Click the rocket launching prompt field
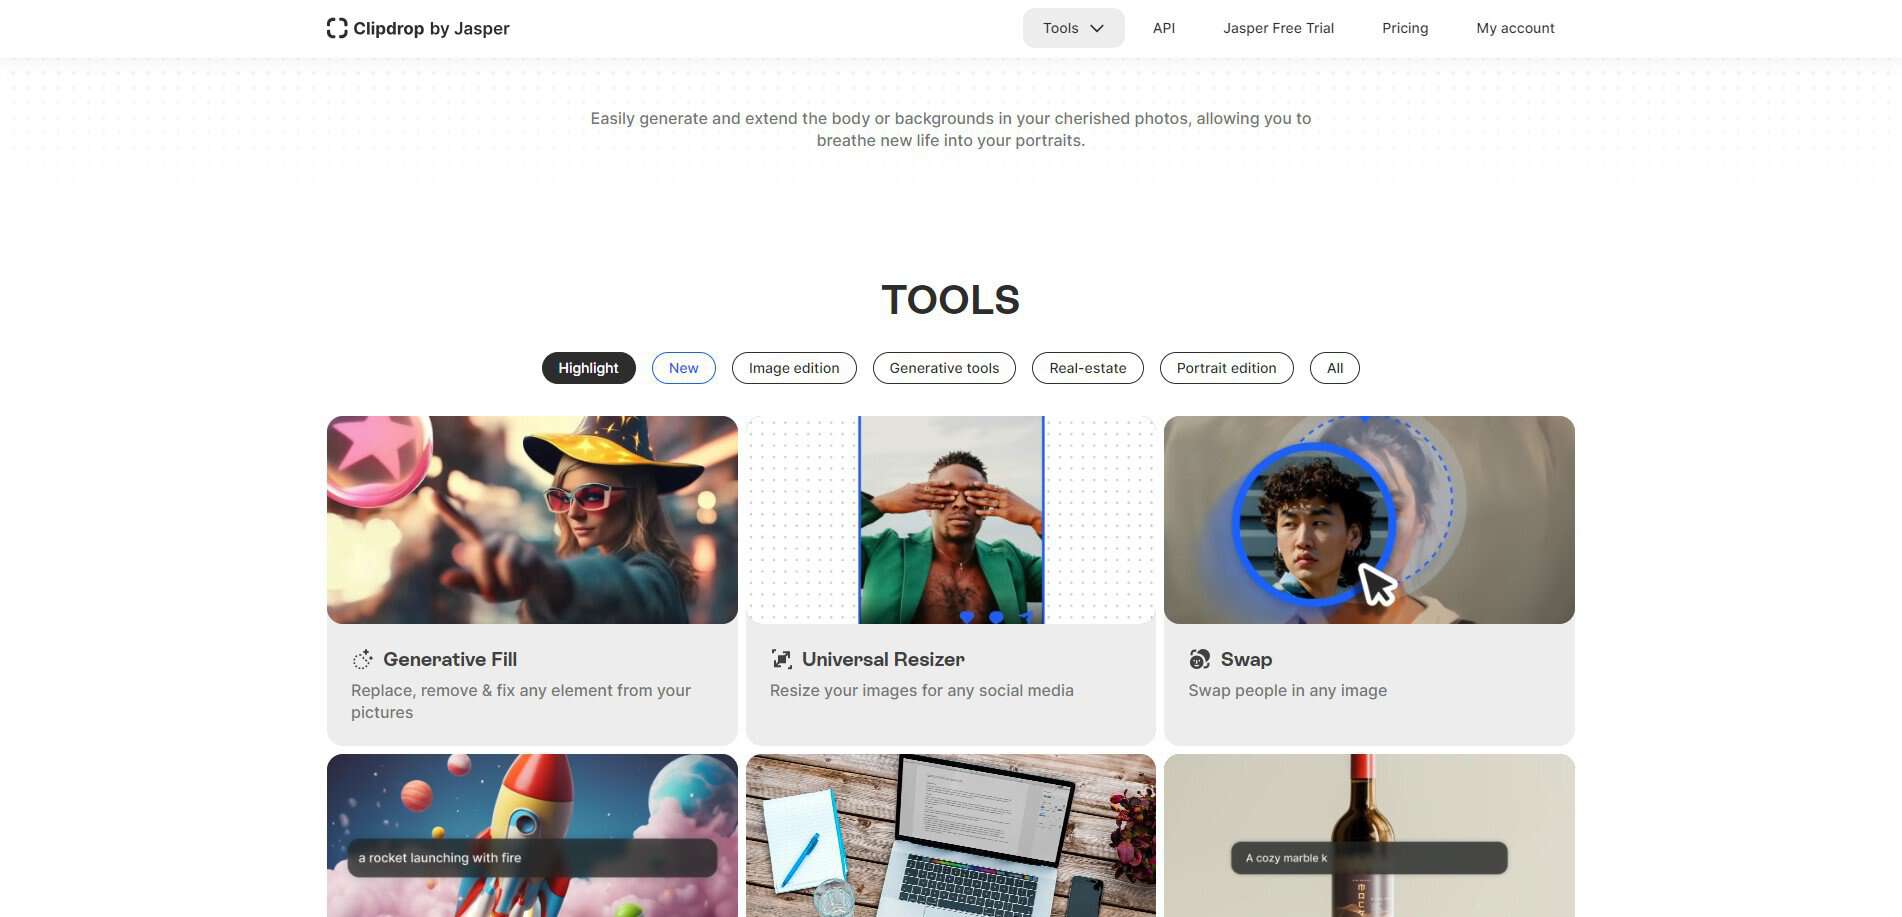Image resolution: width=1902 pixels, height=917 pixels. (532, 858)
